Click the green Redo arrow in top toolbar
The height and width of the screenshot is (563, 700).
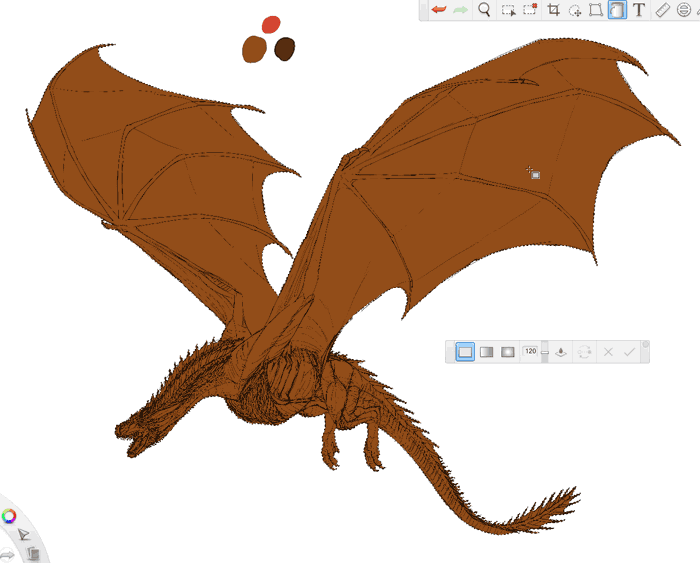pyautogui.click(x=460, y=9)
